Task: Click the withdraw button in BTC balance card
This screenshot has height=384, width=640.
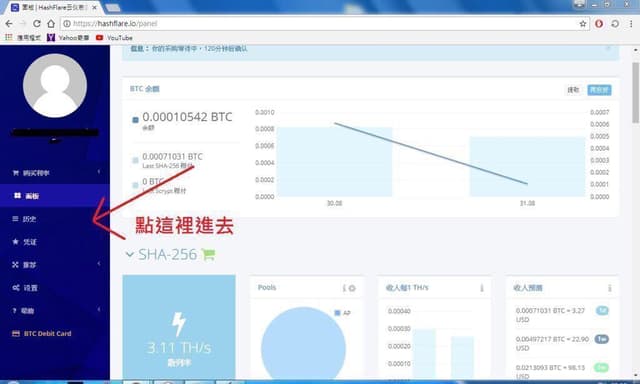Action: coord(573,90)
